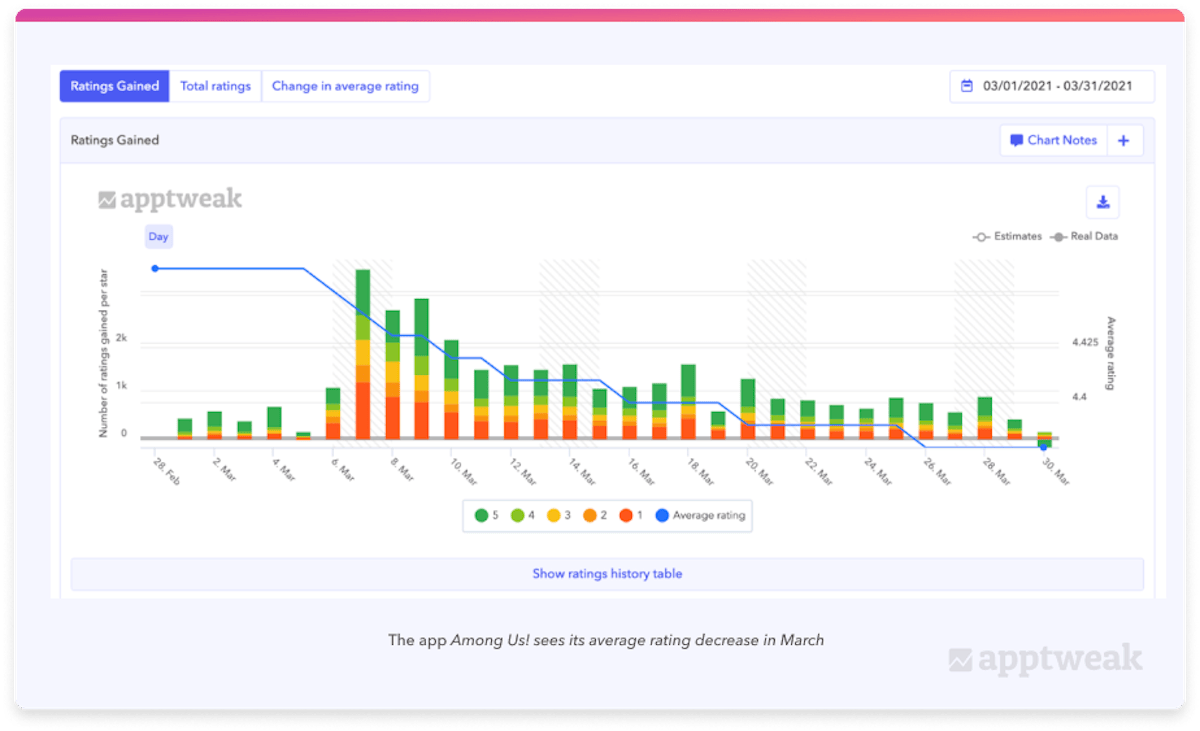Select the Ratings Gained tab
Screen dimensions: 1200x731
[114, 86]
